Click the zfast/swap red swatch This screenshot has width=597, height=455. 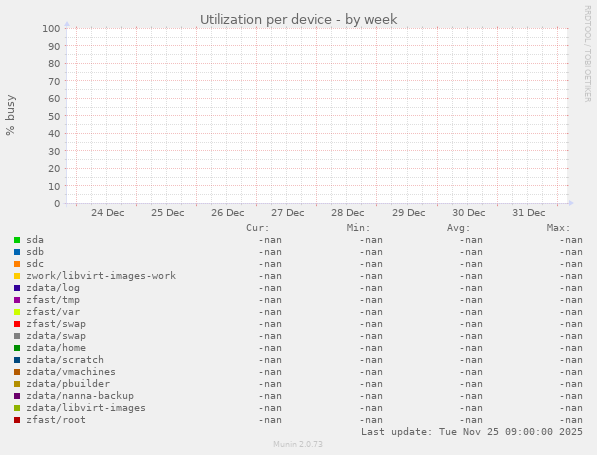[17, 324]
